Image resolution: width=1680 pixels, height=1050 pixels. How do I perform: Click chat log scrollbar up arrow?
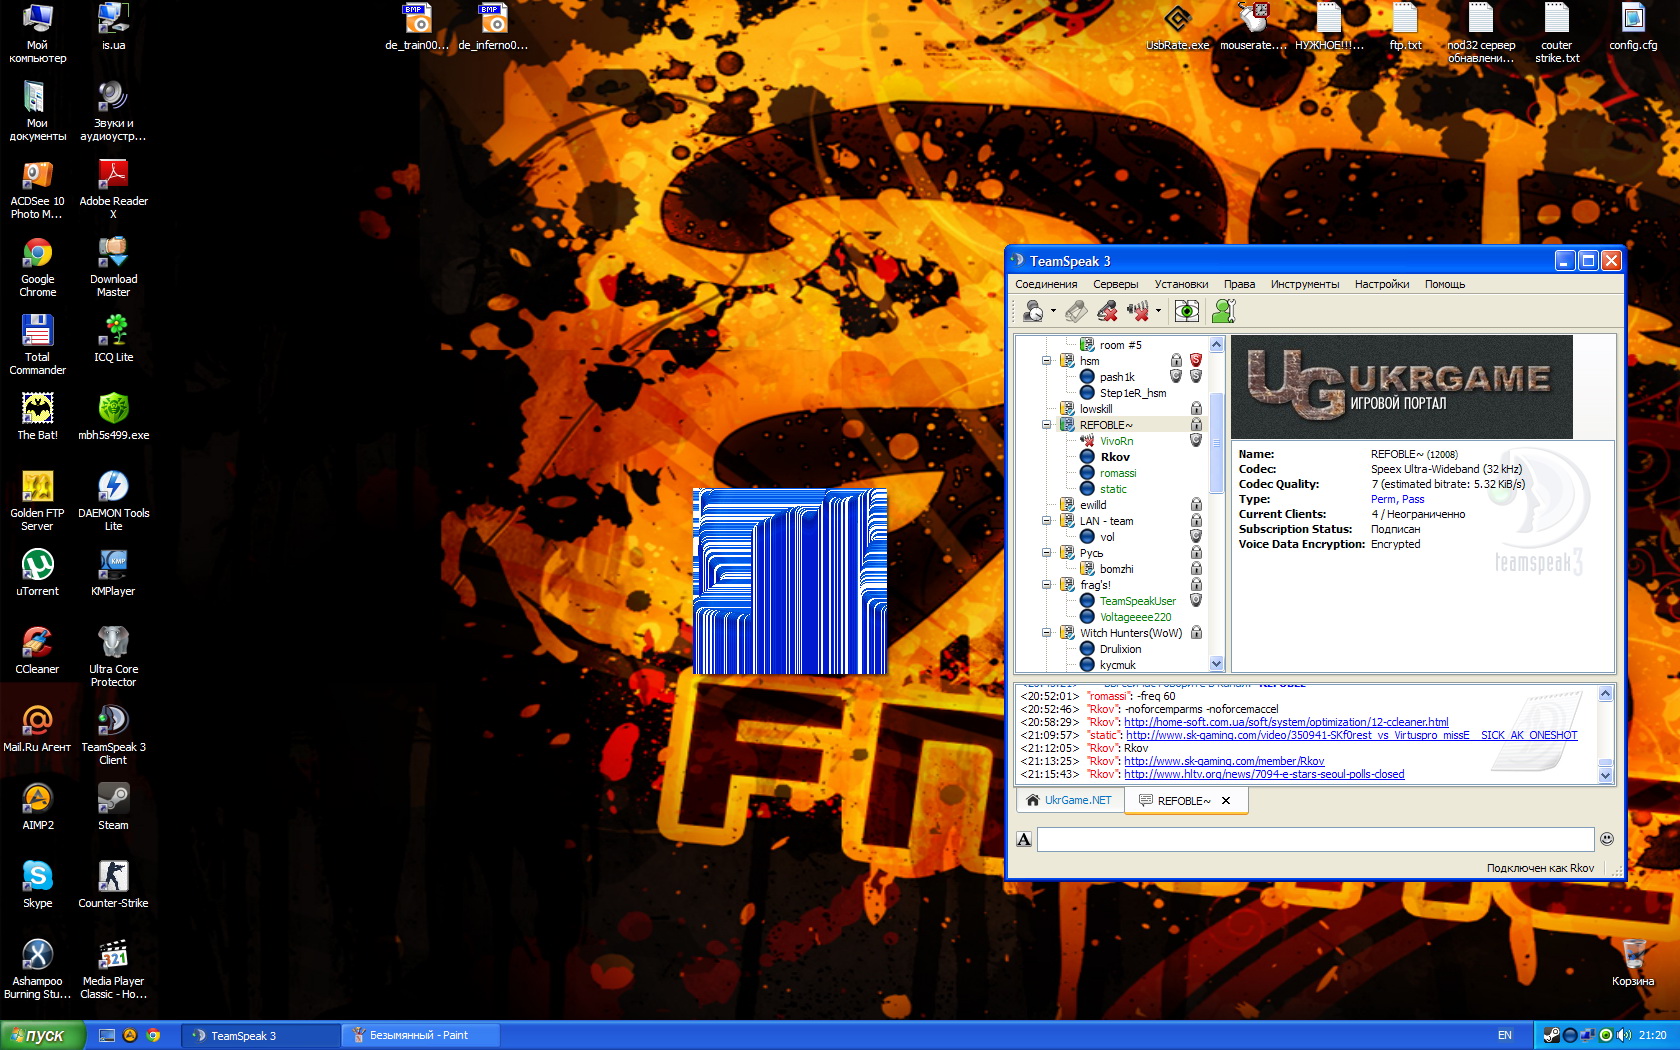[1606, 693]
